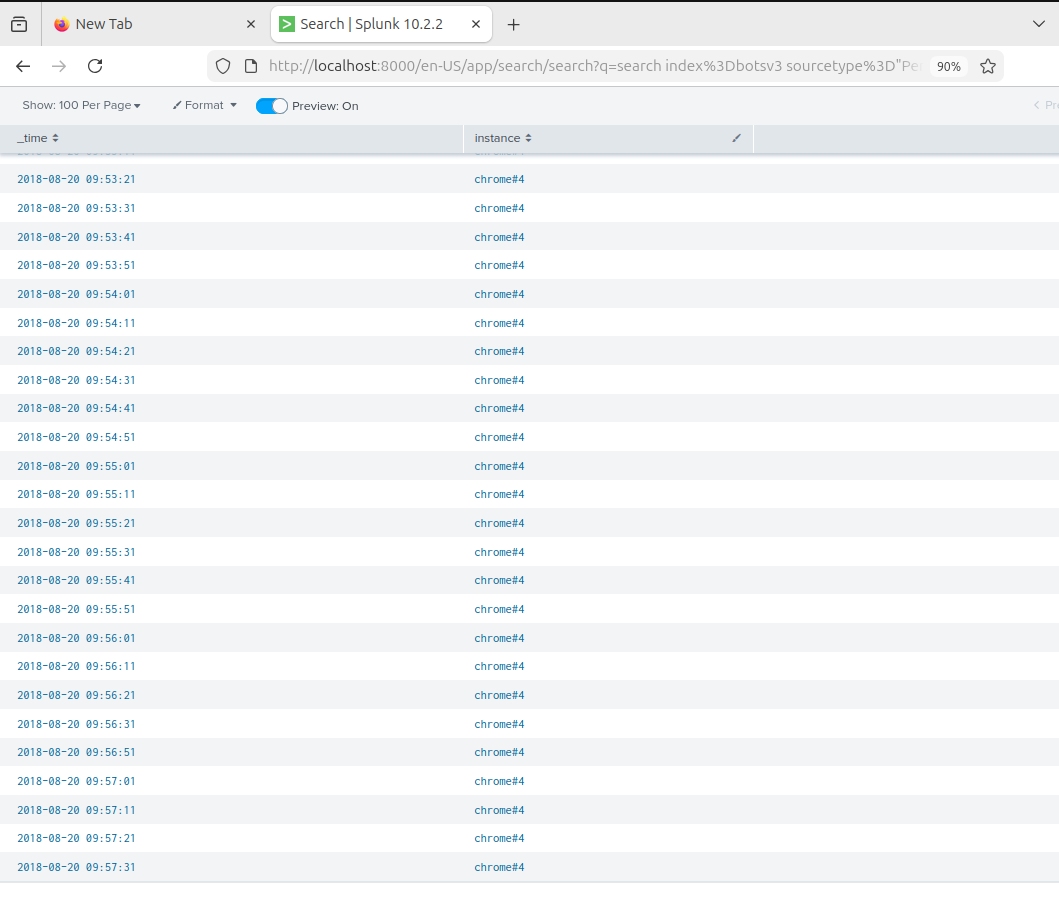
Task: Click timestamp 2018-08-20 09:55:51
Action: (x=76, y=609)
